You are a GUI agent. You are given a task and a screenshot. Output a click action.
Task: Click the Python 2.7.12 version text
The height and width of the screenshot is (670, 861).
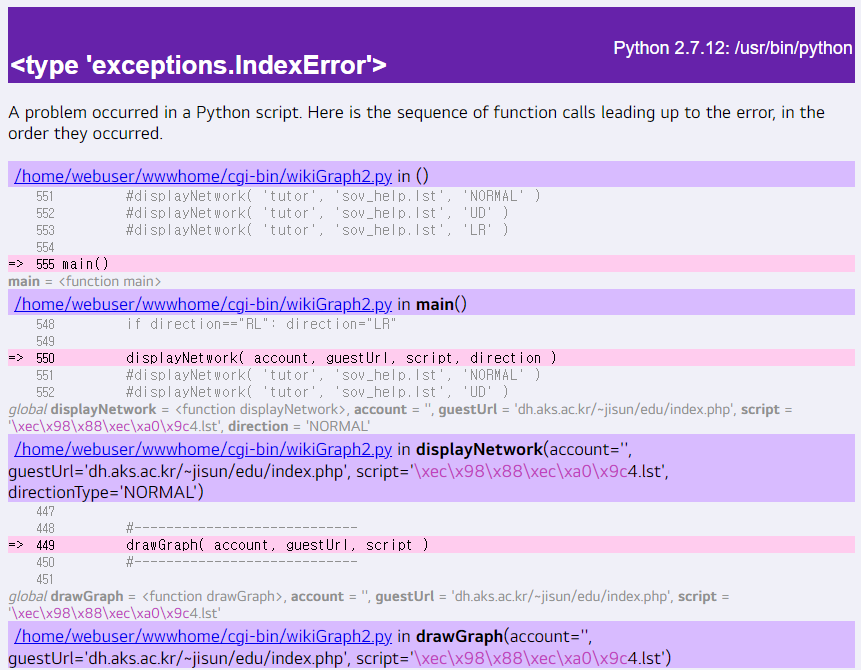732,48
